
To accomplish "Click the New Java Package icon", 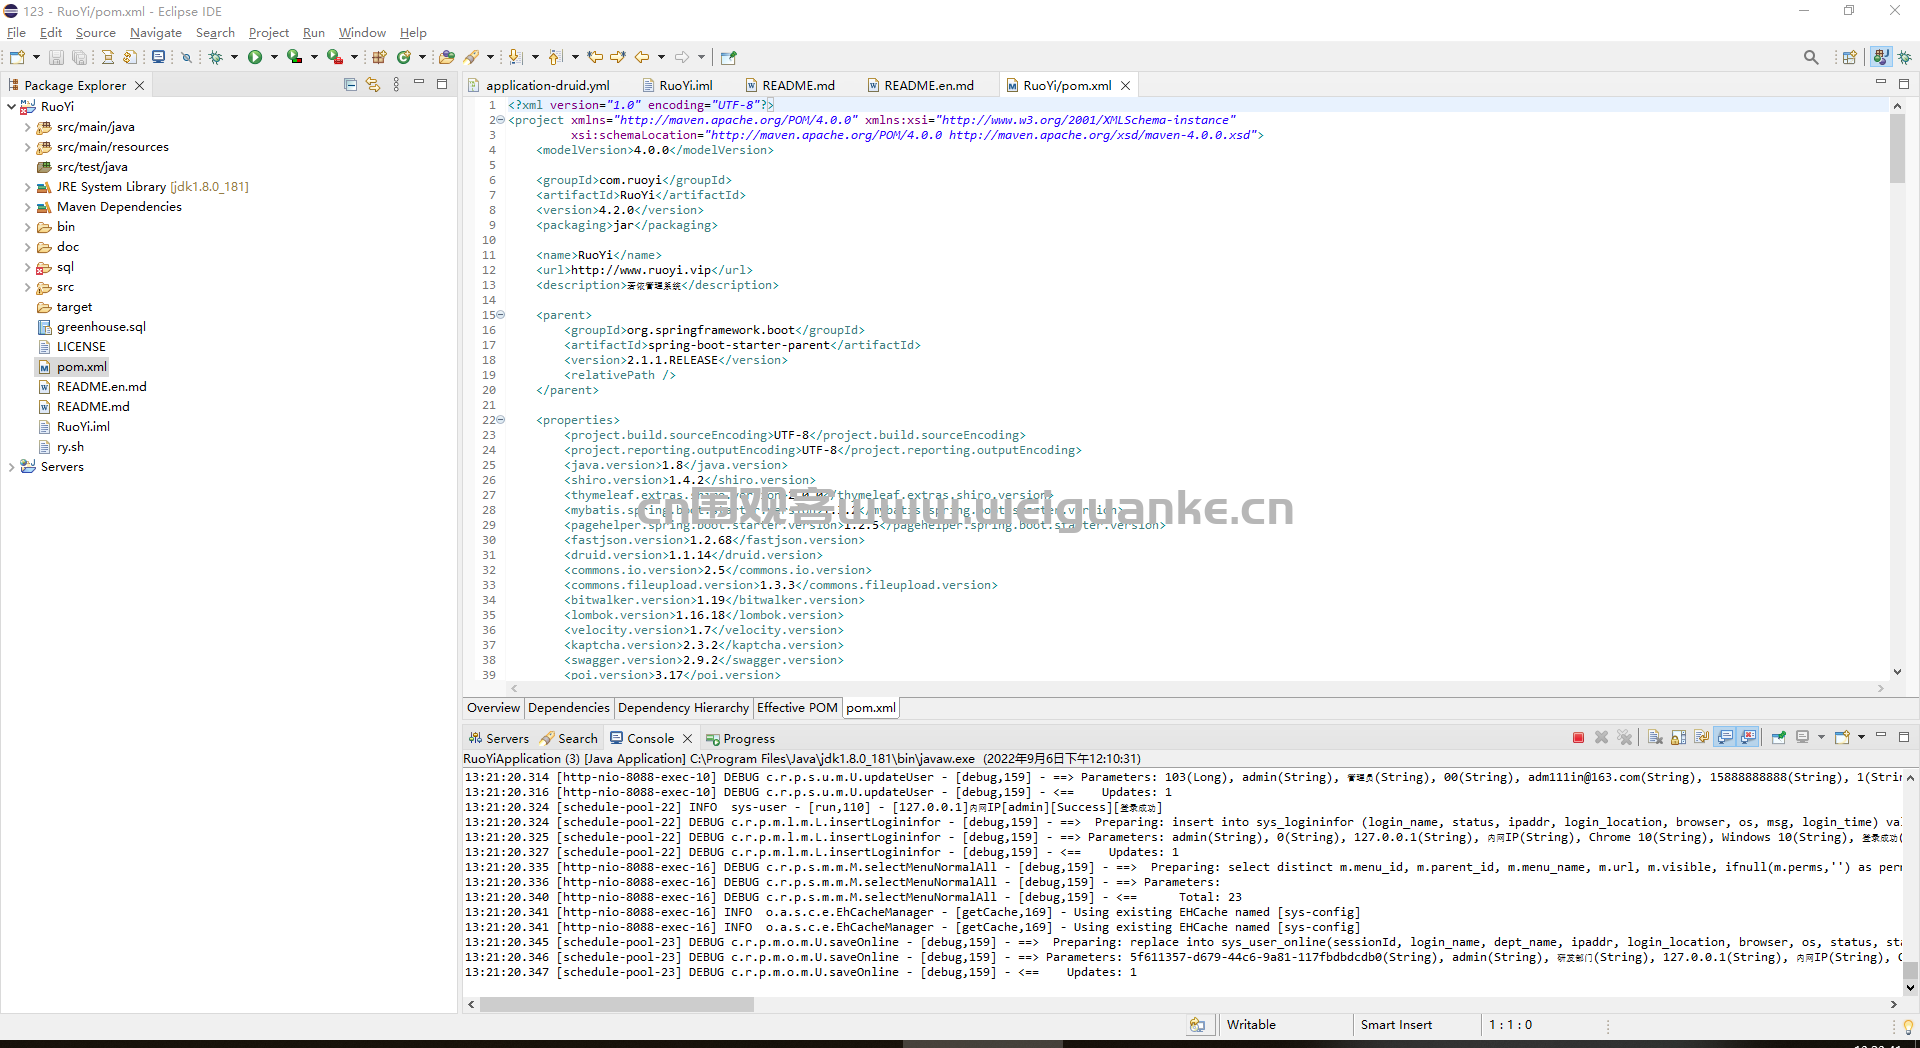I will (x=379, y=58).
